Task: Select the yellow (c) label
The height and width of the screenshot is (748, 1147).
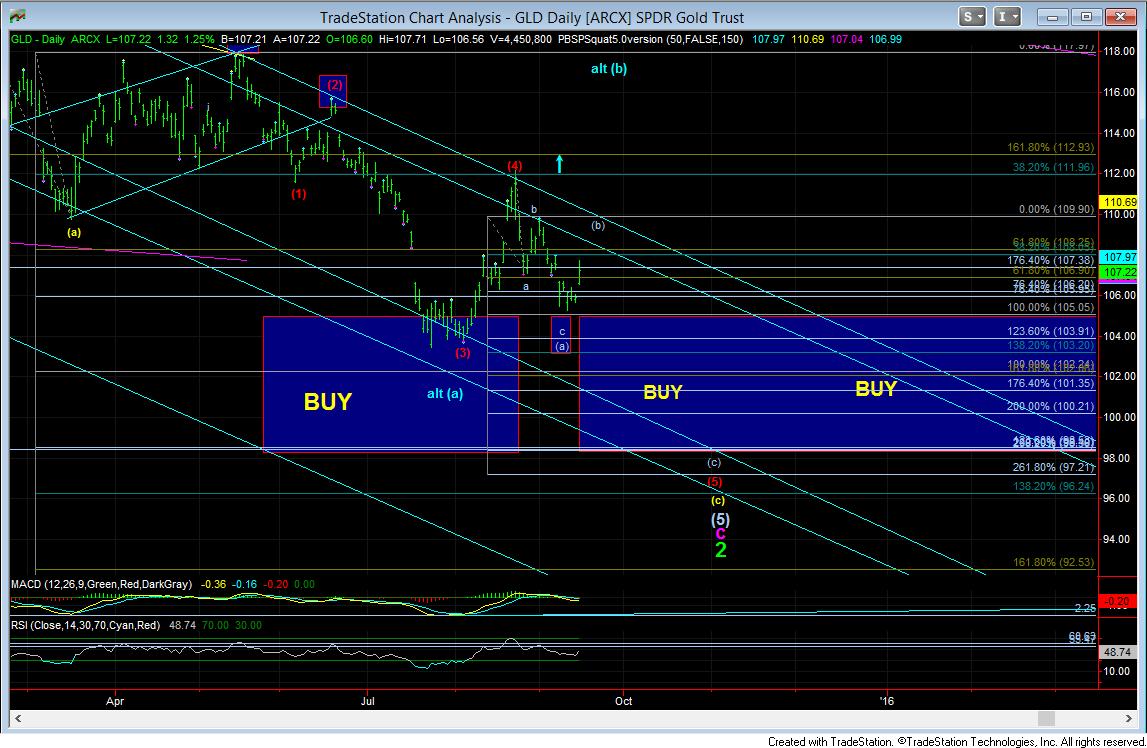Action: pyautogui.click(x=718, y=500)
